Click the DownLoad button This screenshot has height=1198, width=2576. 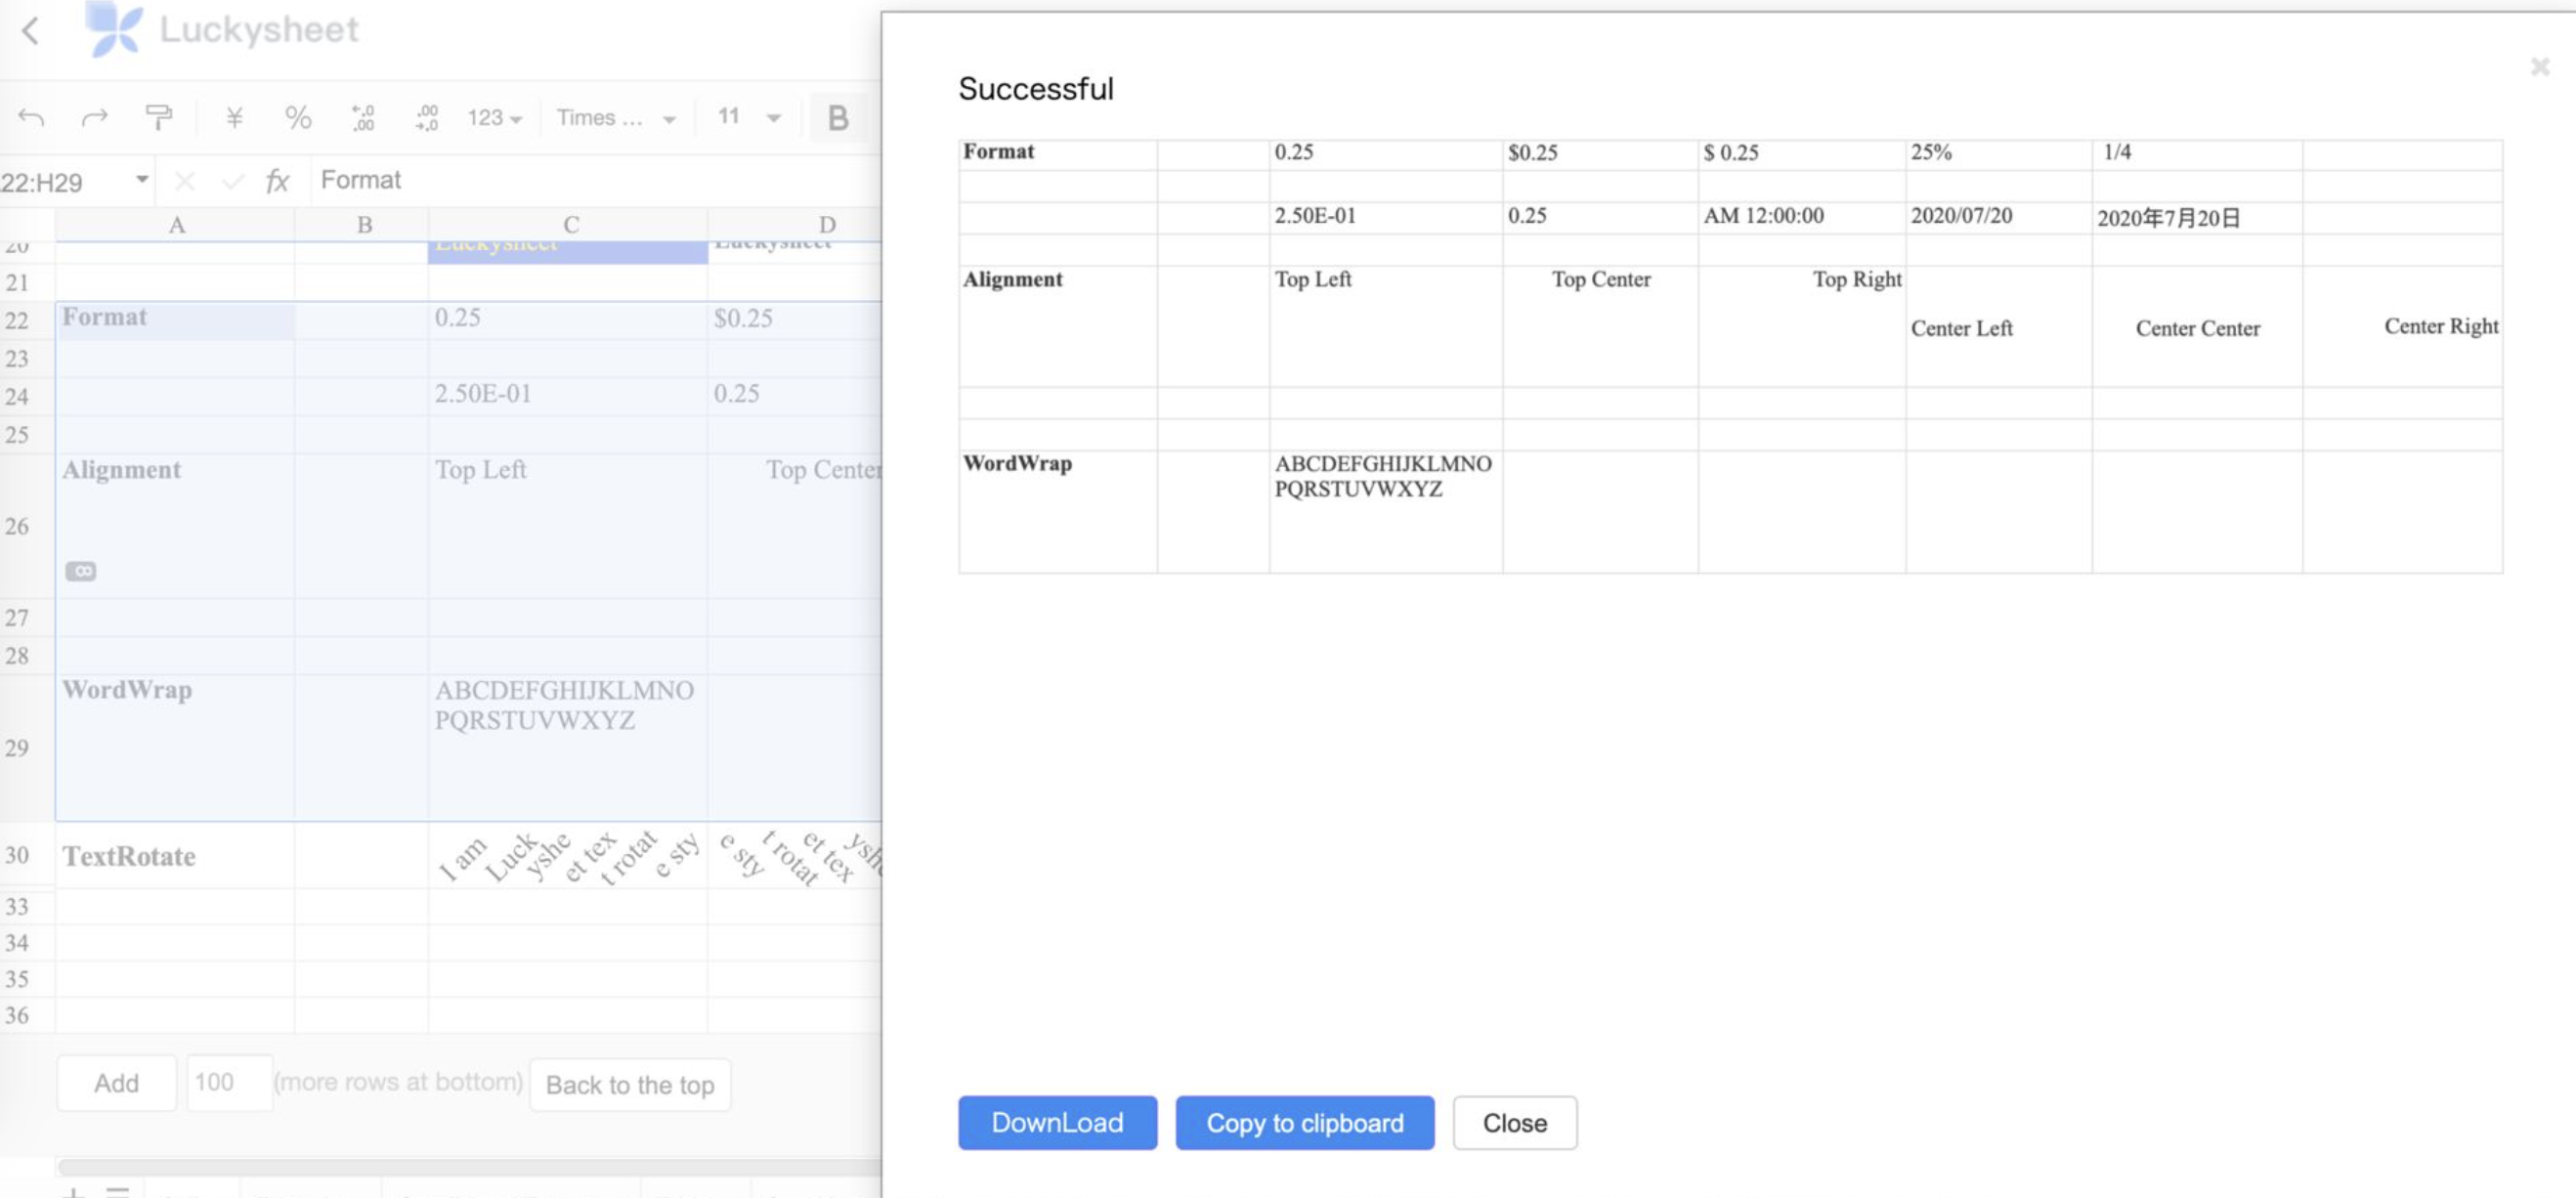(x=1057, y=1122)
